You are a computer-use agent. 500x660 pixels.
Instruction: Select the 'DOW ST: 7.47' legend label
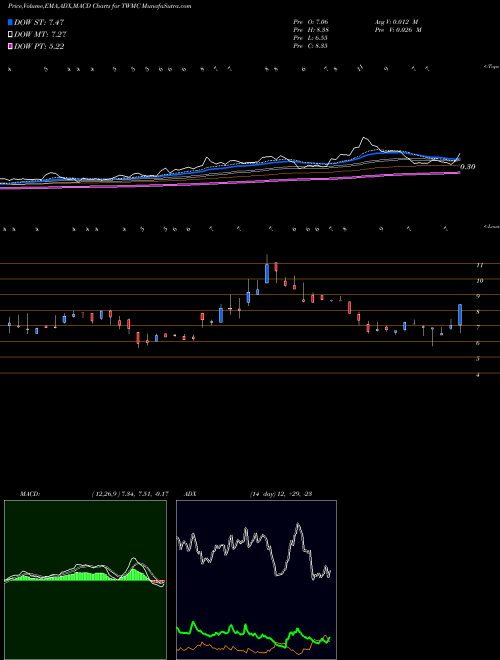click(39, 22)
